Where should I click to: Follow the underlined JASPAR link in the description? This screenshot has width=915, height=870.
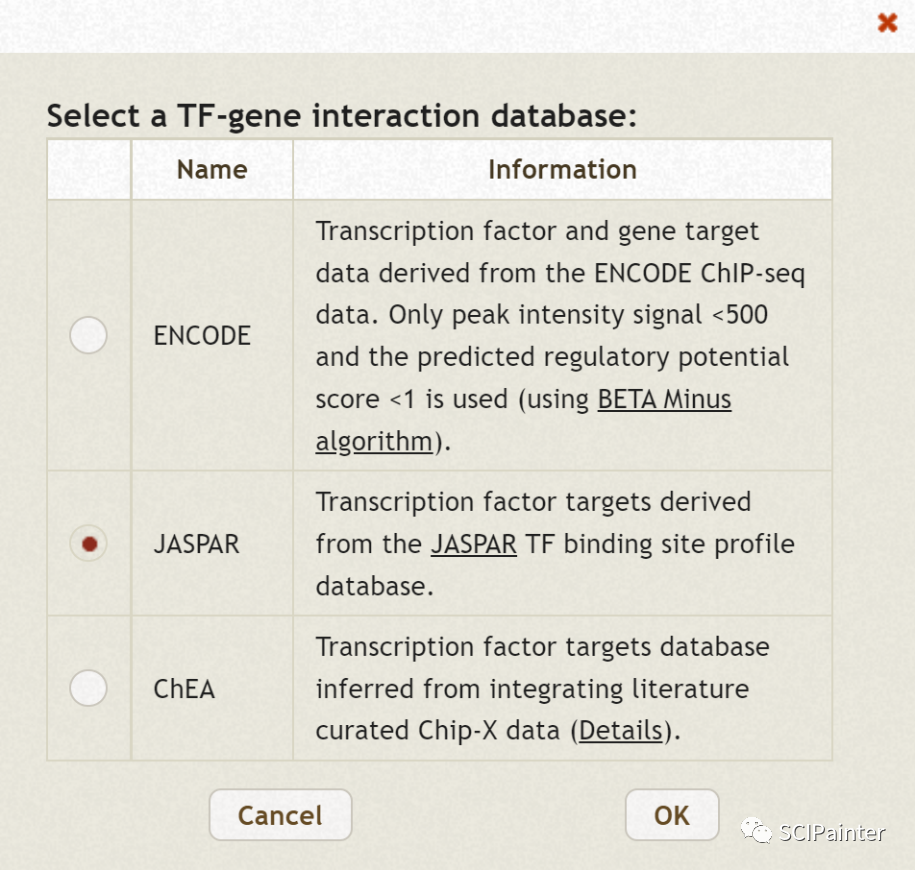click(473, 545)
